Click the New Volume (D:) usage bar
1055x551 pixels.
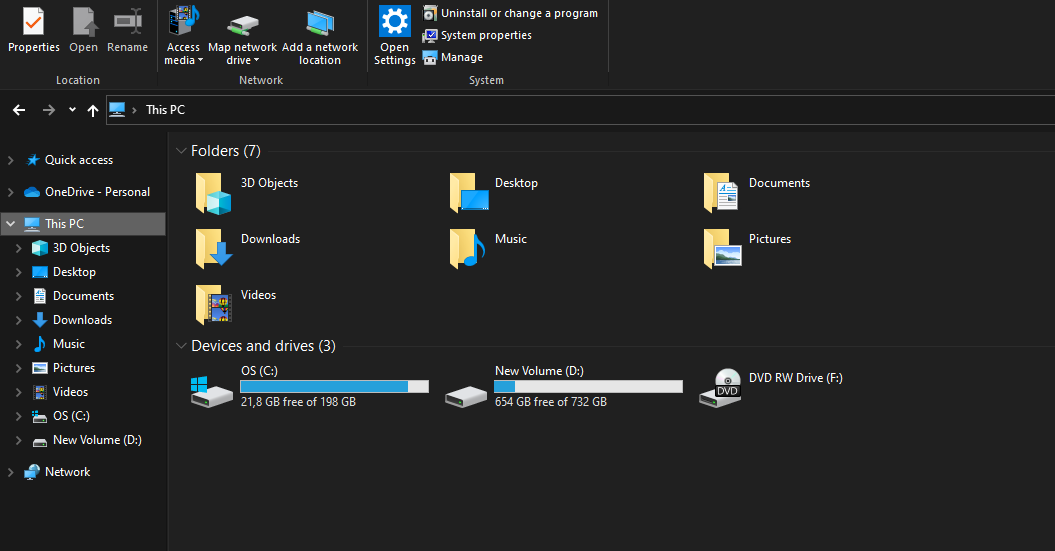click(588, 386)
